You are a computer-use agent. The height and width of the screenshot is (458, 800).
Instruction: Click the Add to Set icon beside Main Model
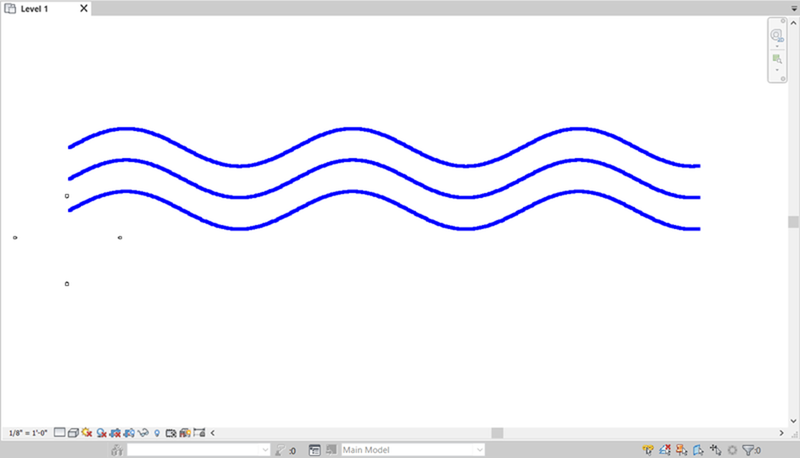[331, 449]
